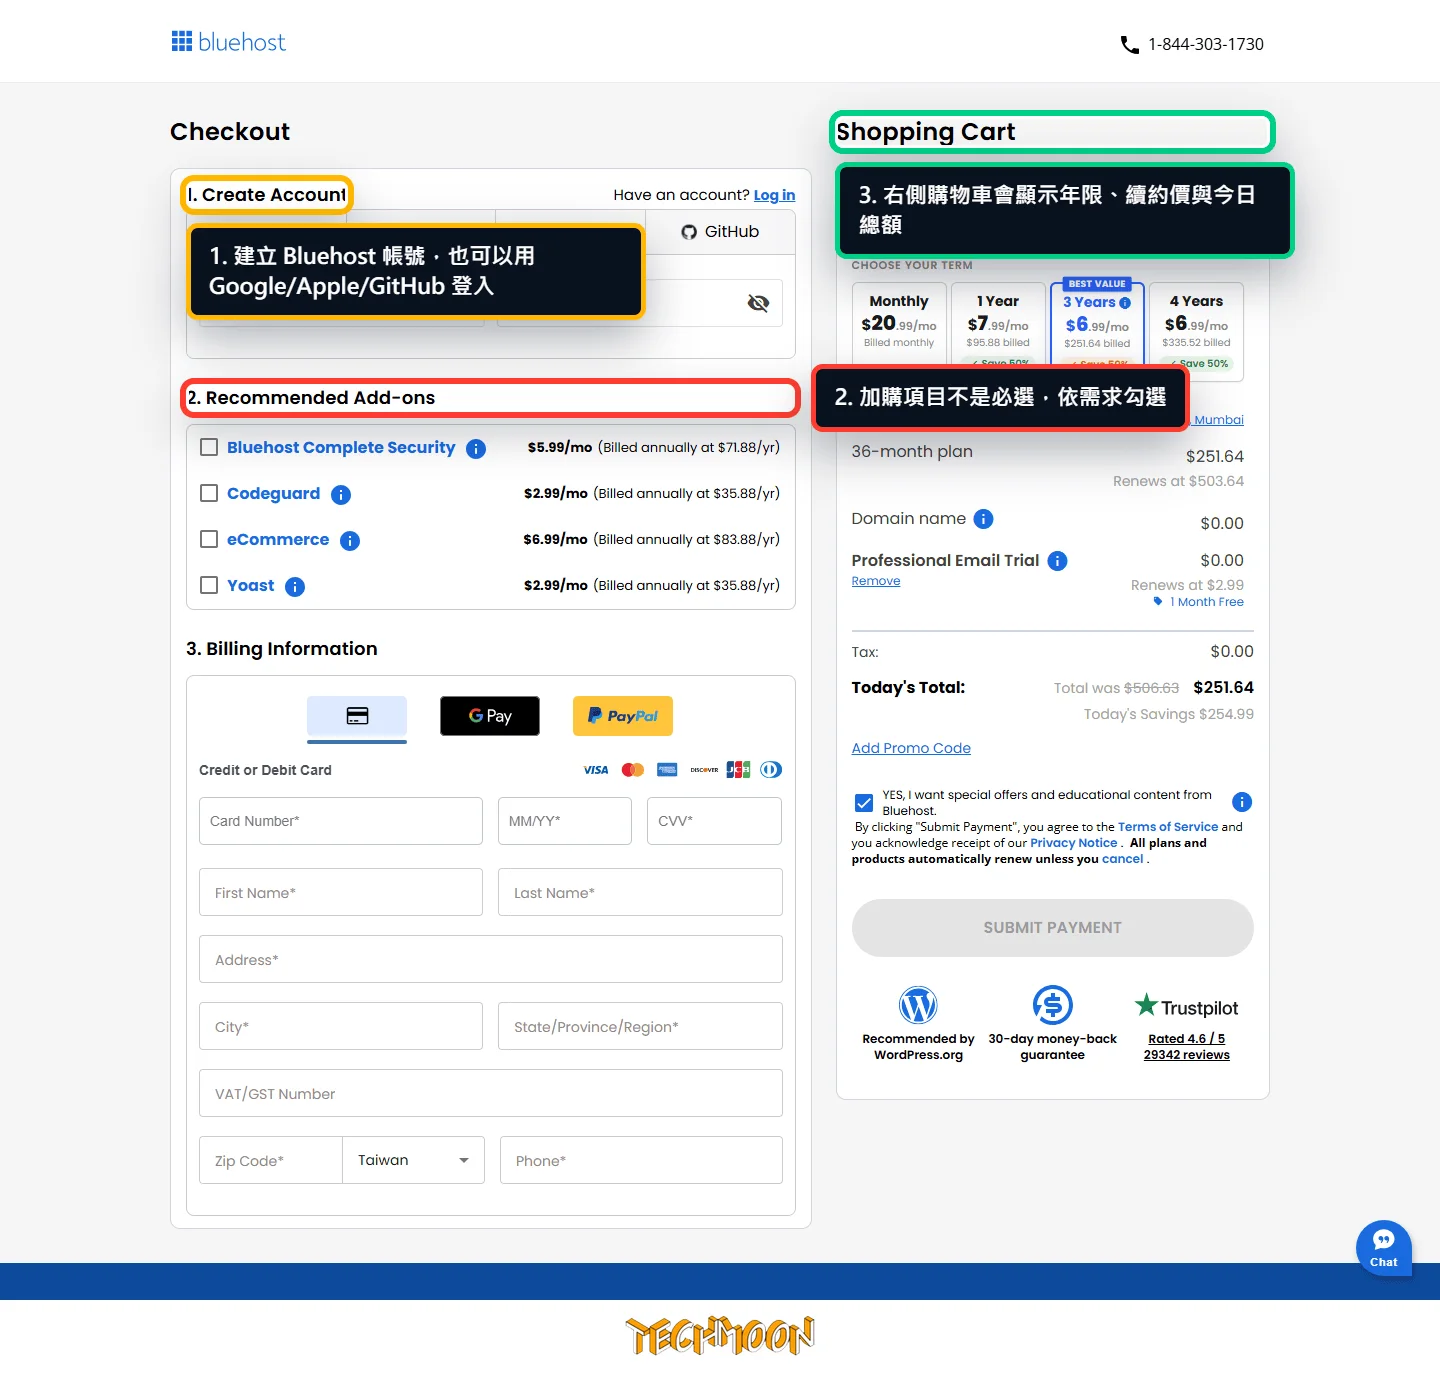Uncheck the special offers consent checkbox
The image size is (1440, 1377).
pyautogui.click(x=864, y=802)
